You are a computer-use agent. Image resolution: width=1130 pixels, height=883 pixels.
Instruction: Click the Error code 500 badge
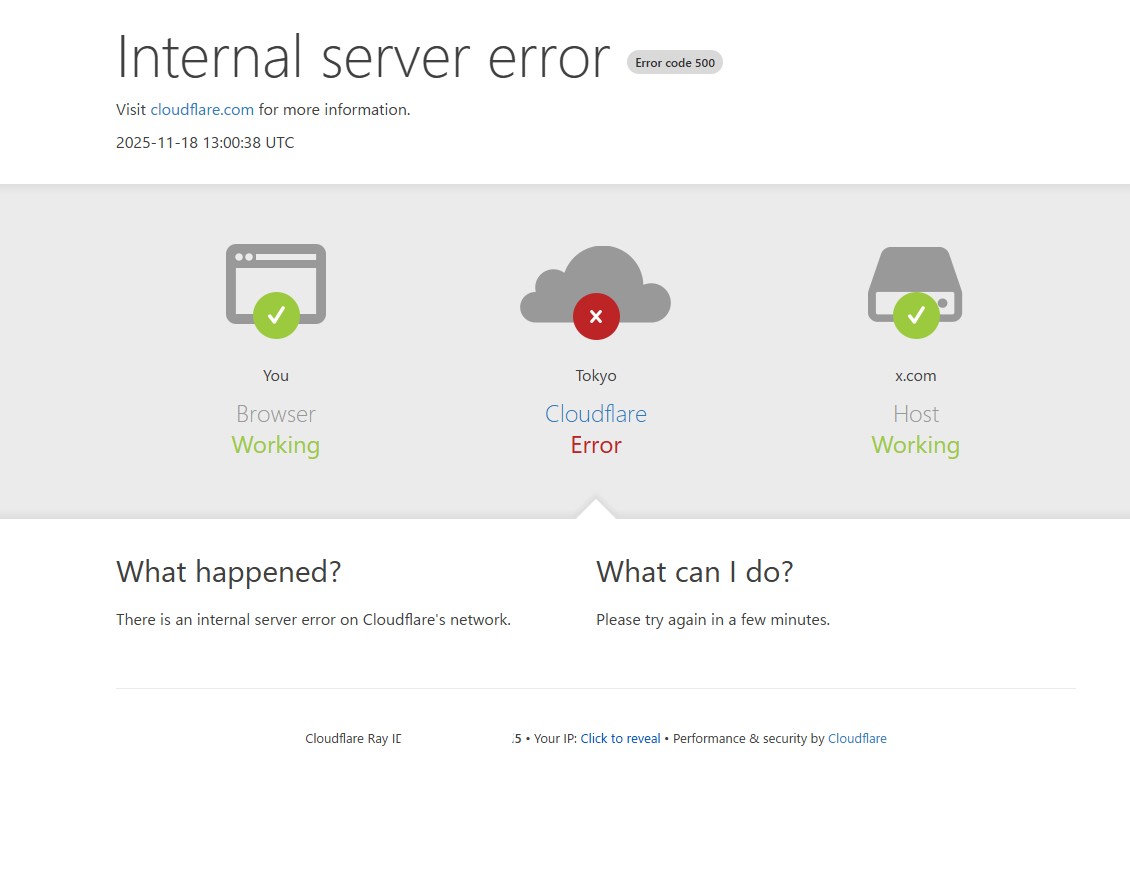(675, 63)
